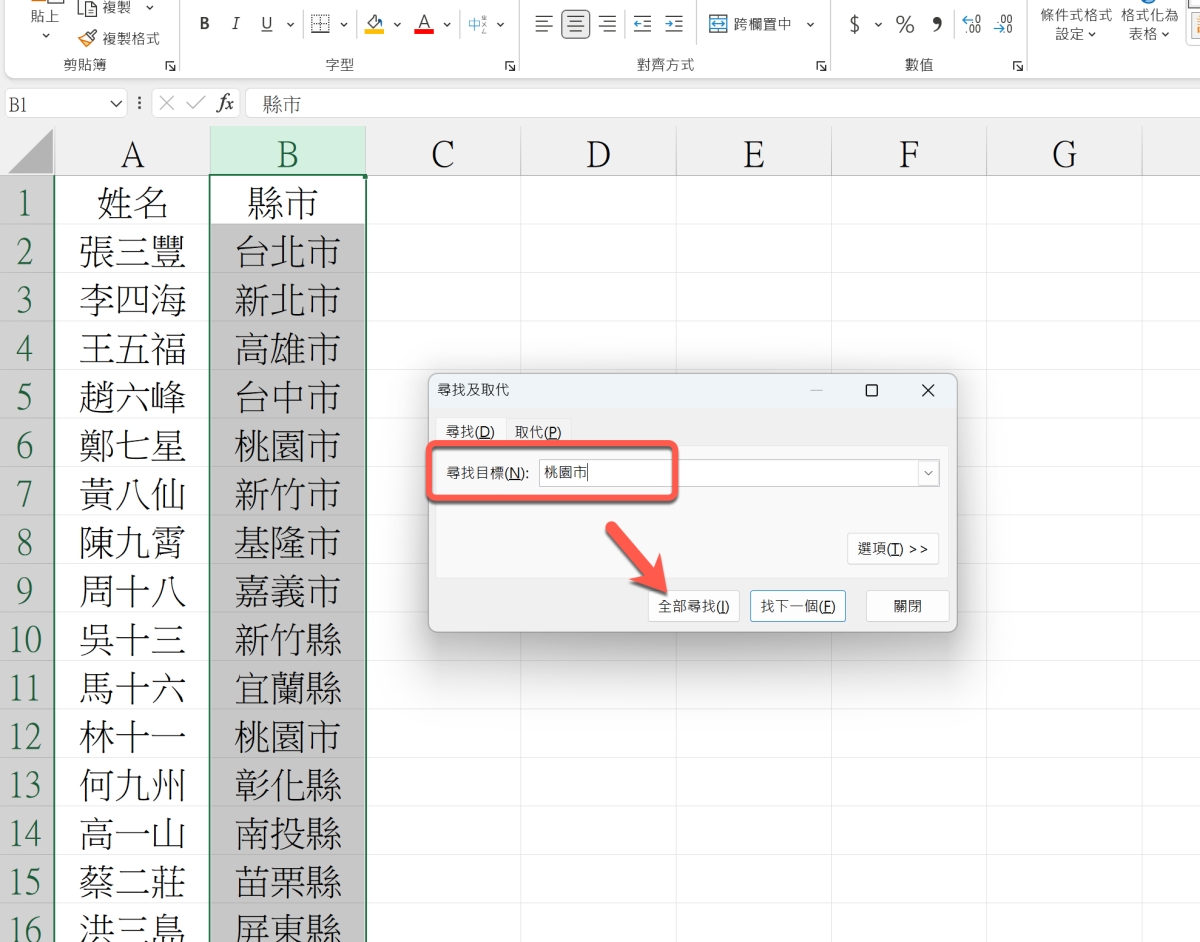Apply percent style to cells
The image size is (1200, 942).
905,24
